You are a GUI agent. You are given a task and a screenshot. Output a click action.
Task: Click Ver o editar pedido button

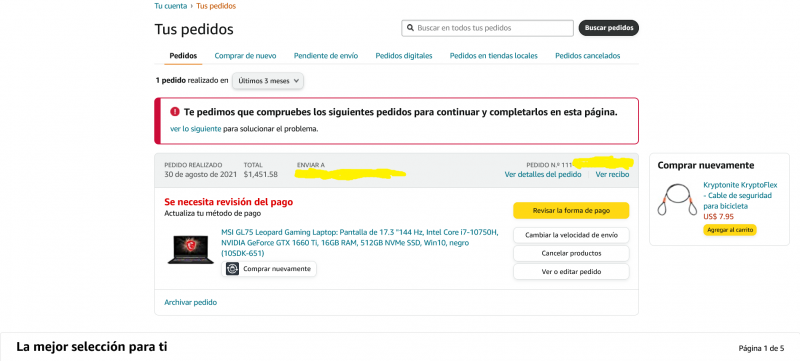point(571,272)
